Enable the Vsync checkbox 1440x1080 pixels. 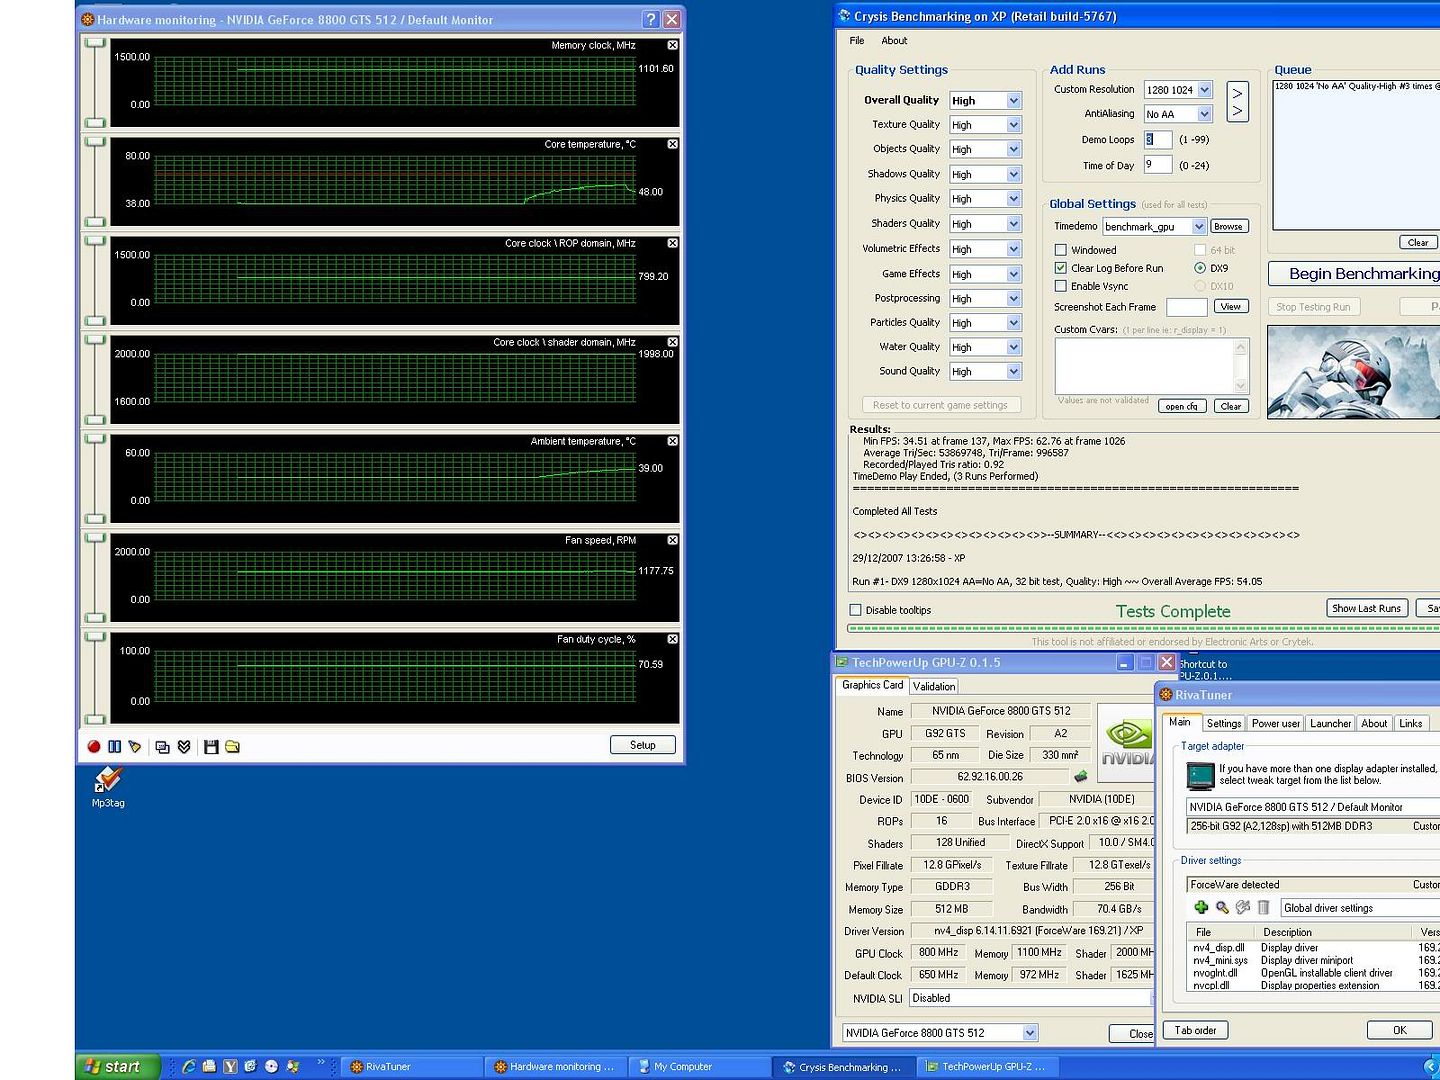point(1061,286)
